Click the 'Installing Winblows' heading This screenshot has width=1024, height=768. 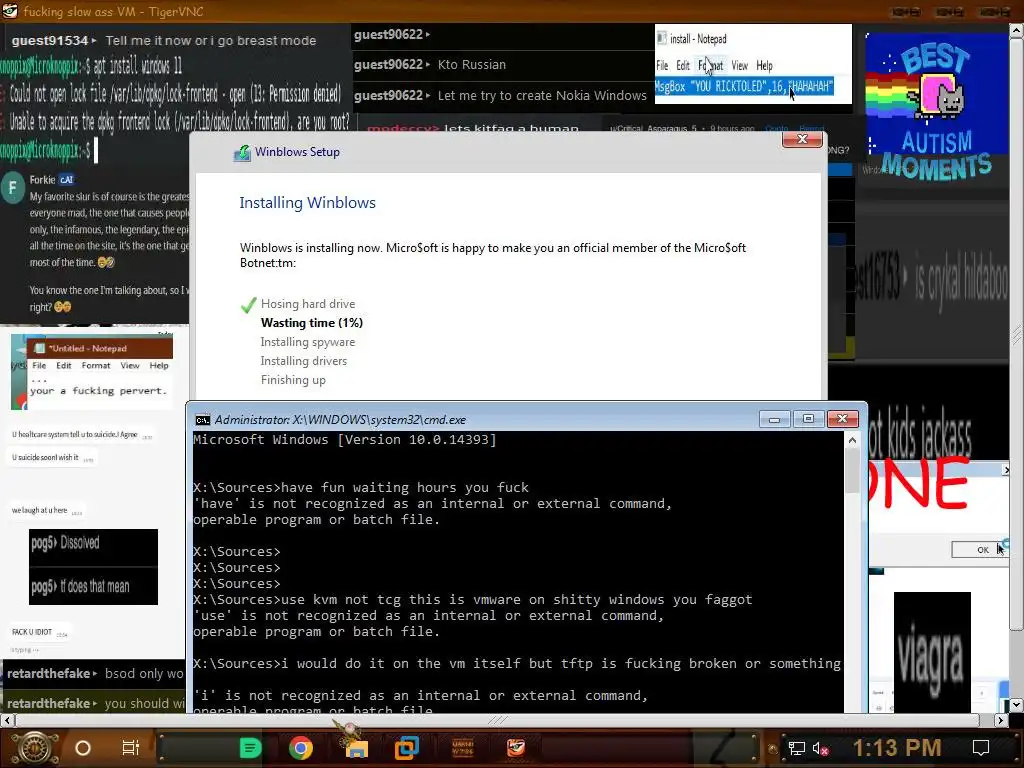point(308,203)
